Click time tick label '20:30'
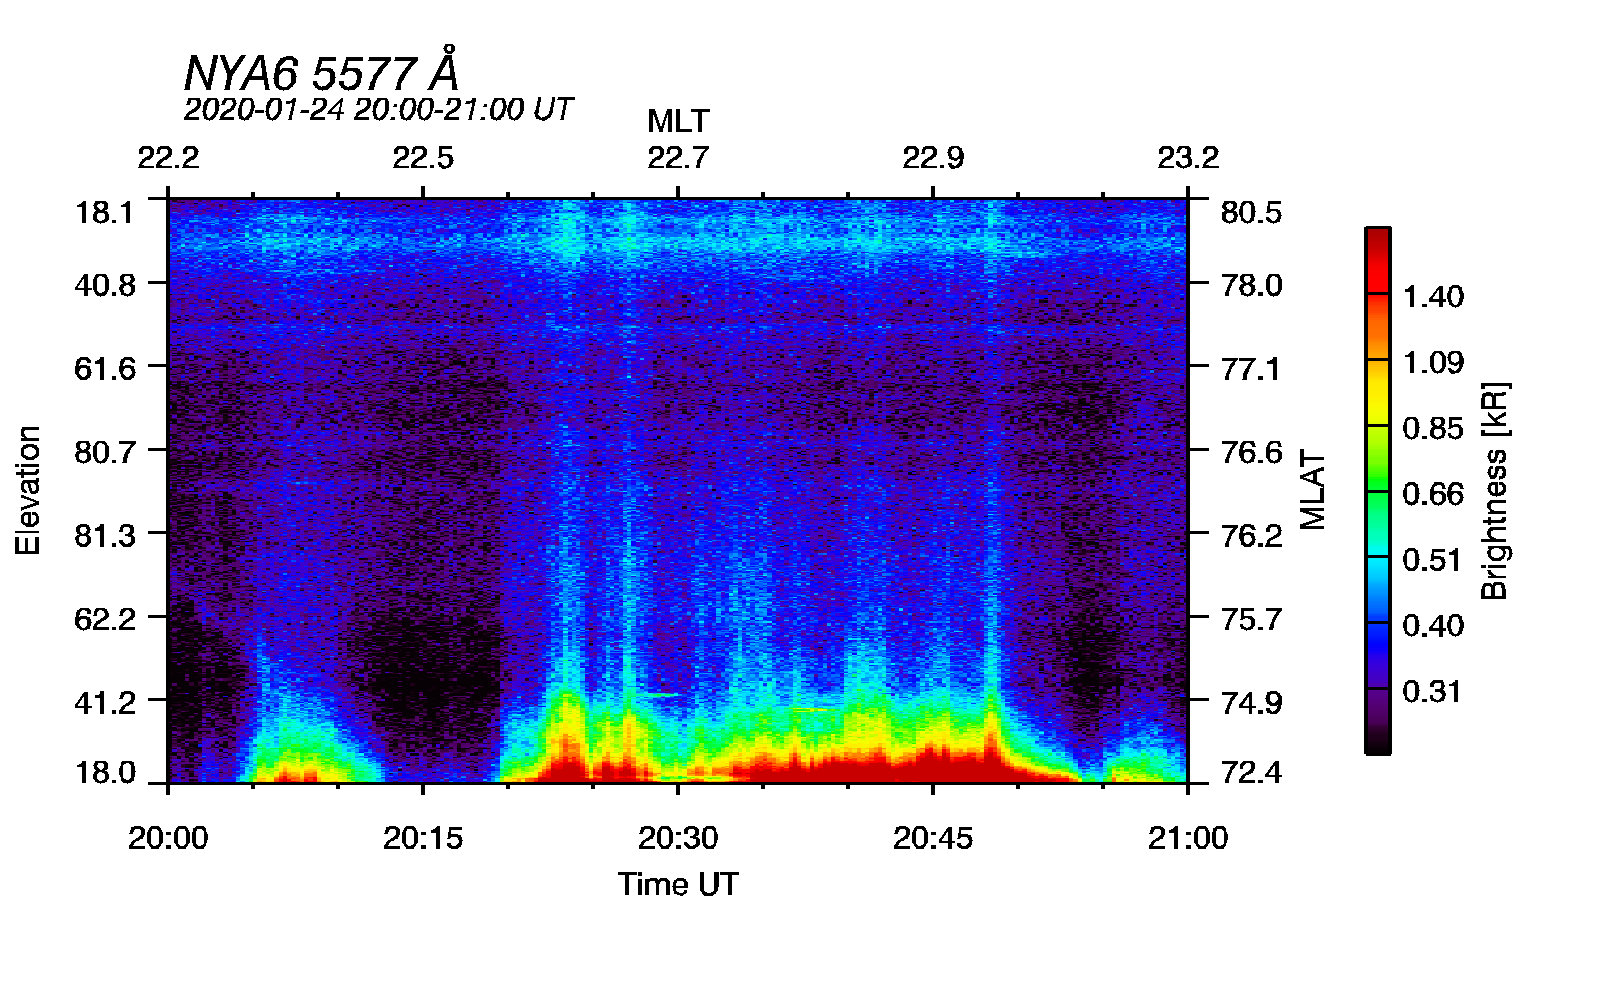The image size is (1600, 1000). click(678, 838)
